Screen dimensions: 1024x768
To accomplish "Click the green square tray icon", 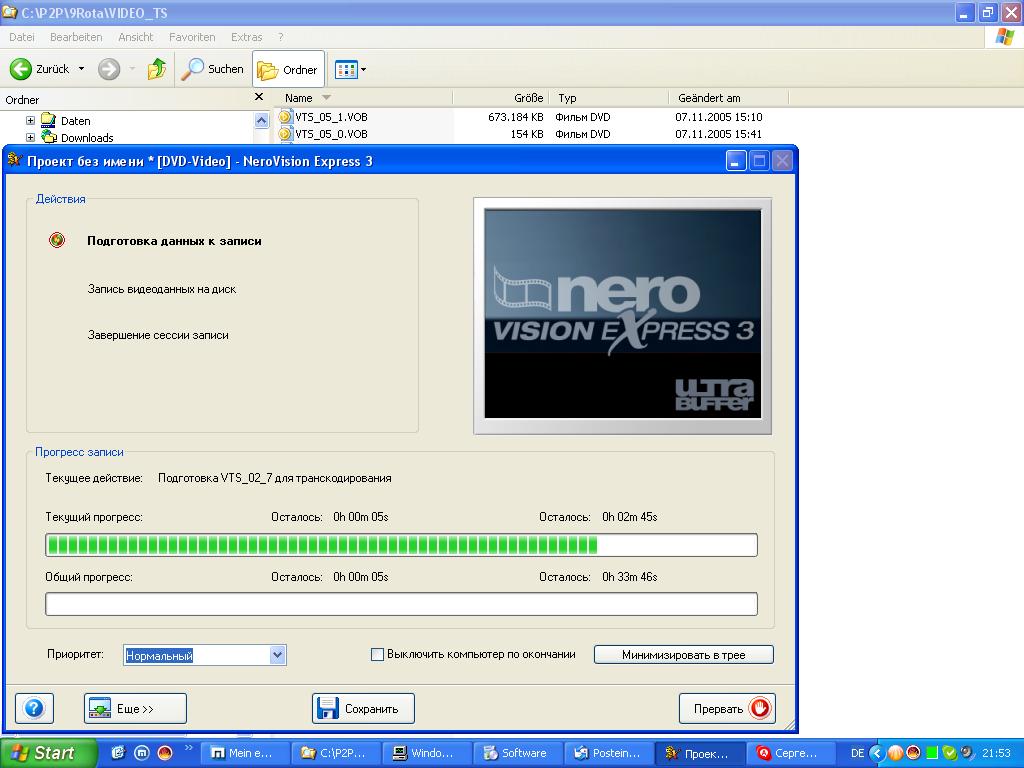I will coord(932,753).
